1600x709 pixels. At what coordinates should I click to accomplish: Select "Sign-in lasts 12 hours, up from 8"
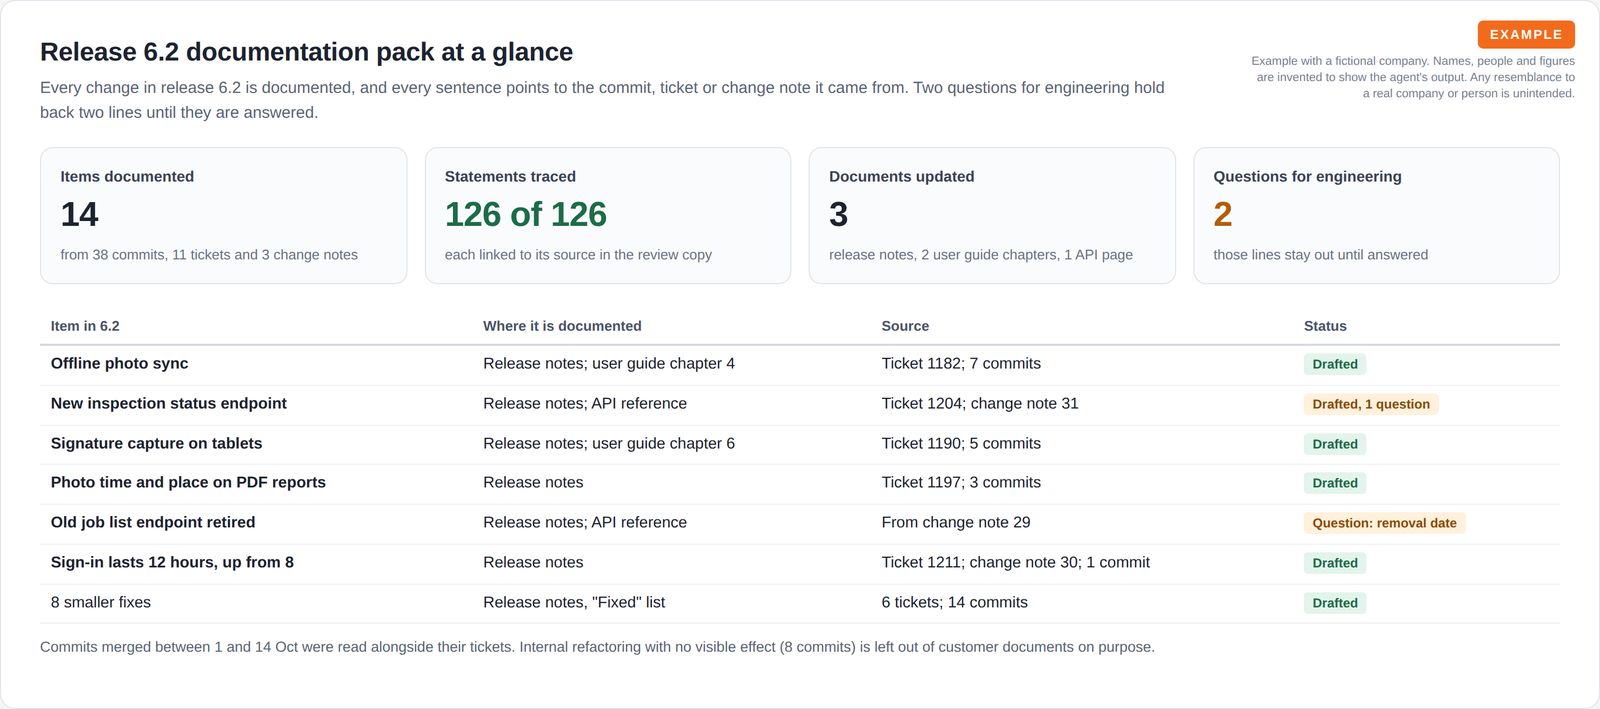pos(172,563)
